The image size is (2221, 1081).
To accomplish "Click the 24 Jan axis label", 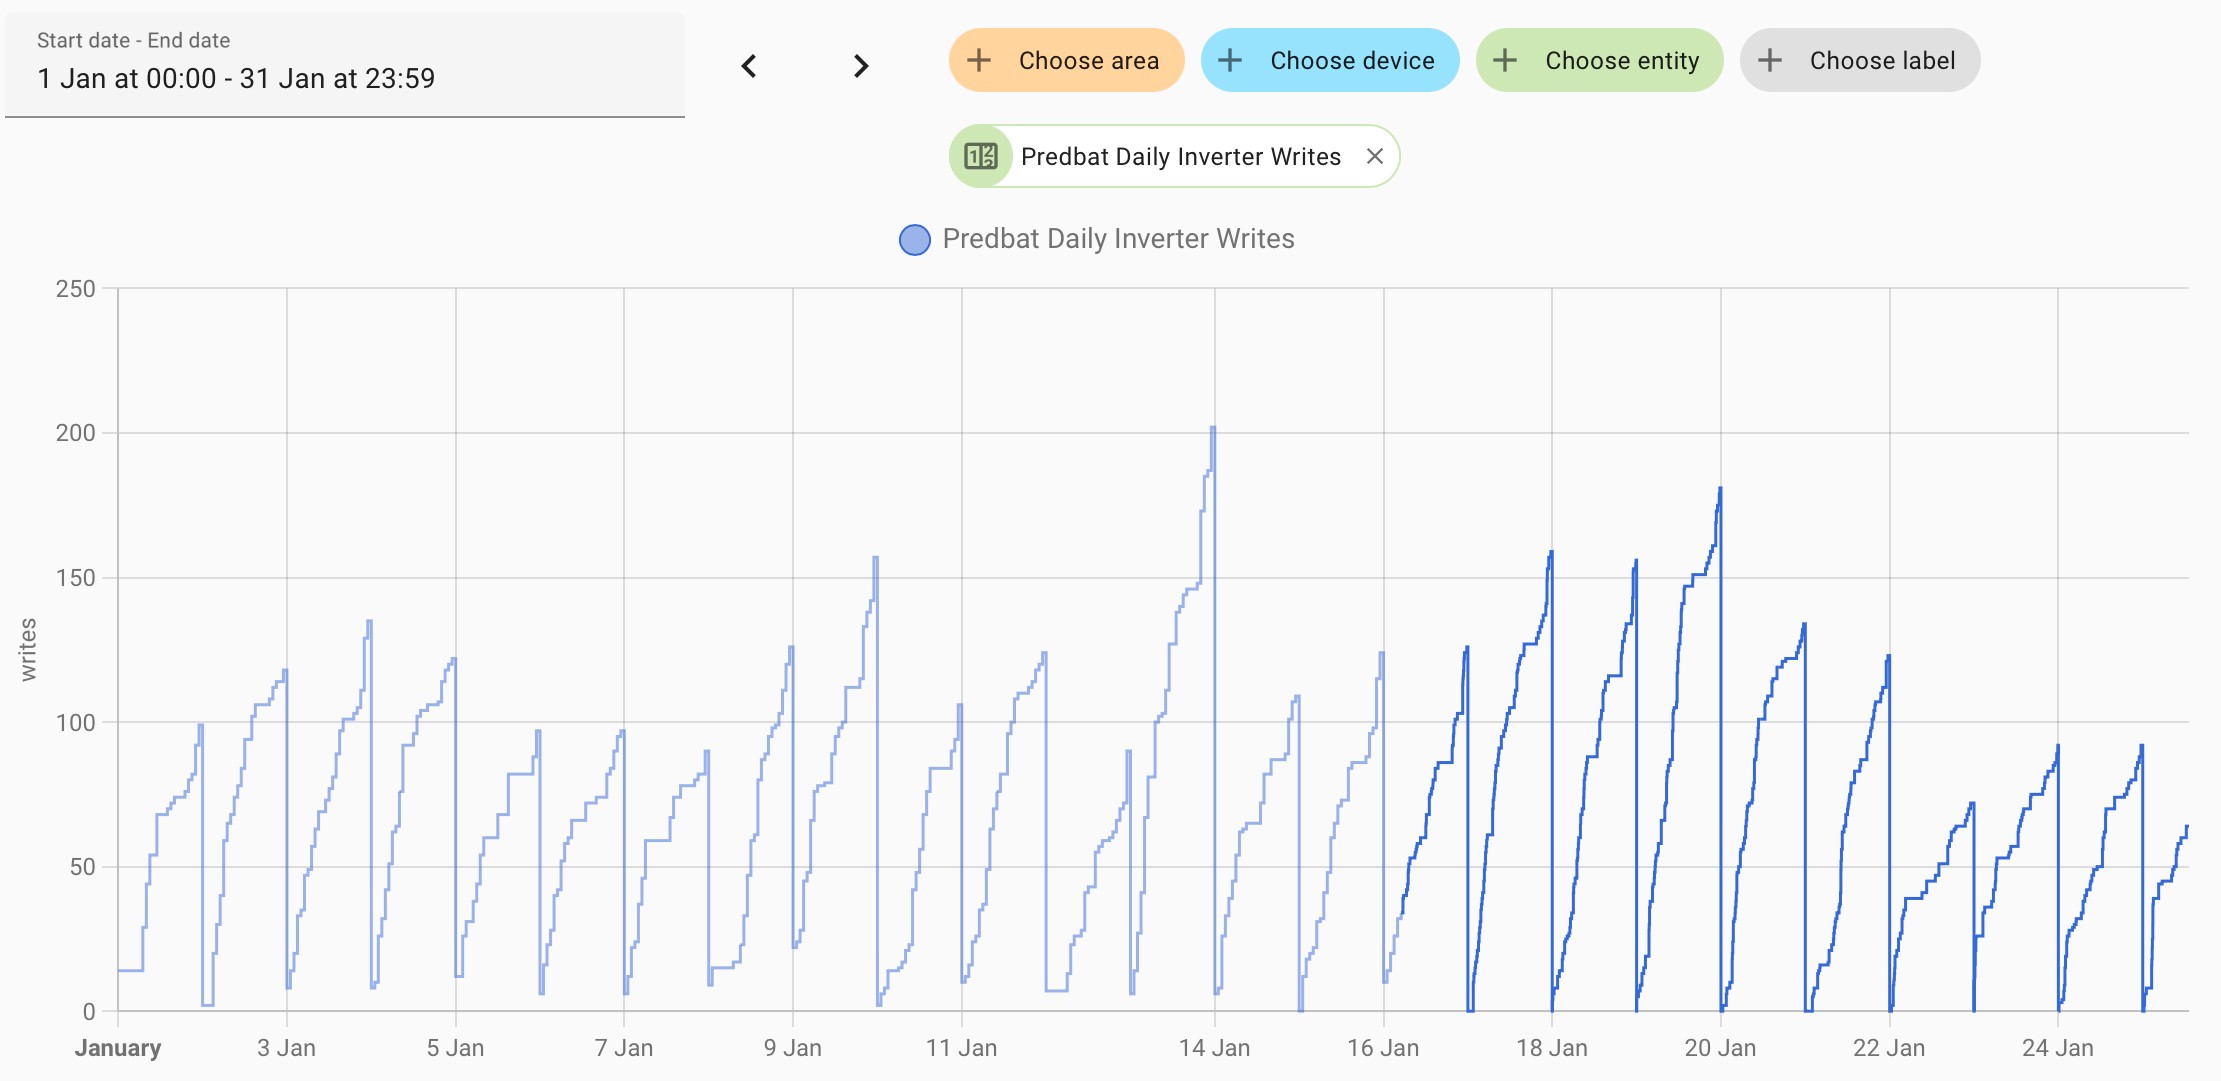I will 2057,1048.
